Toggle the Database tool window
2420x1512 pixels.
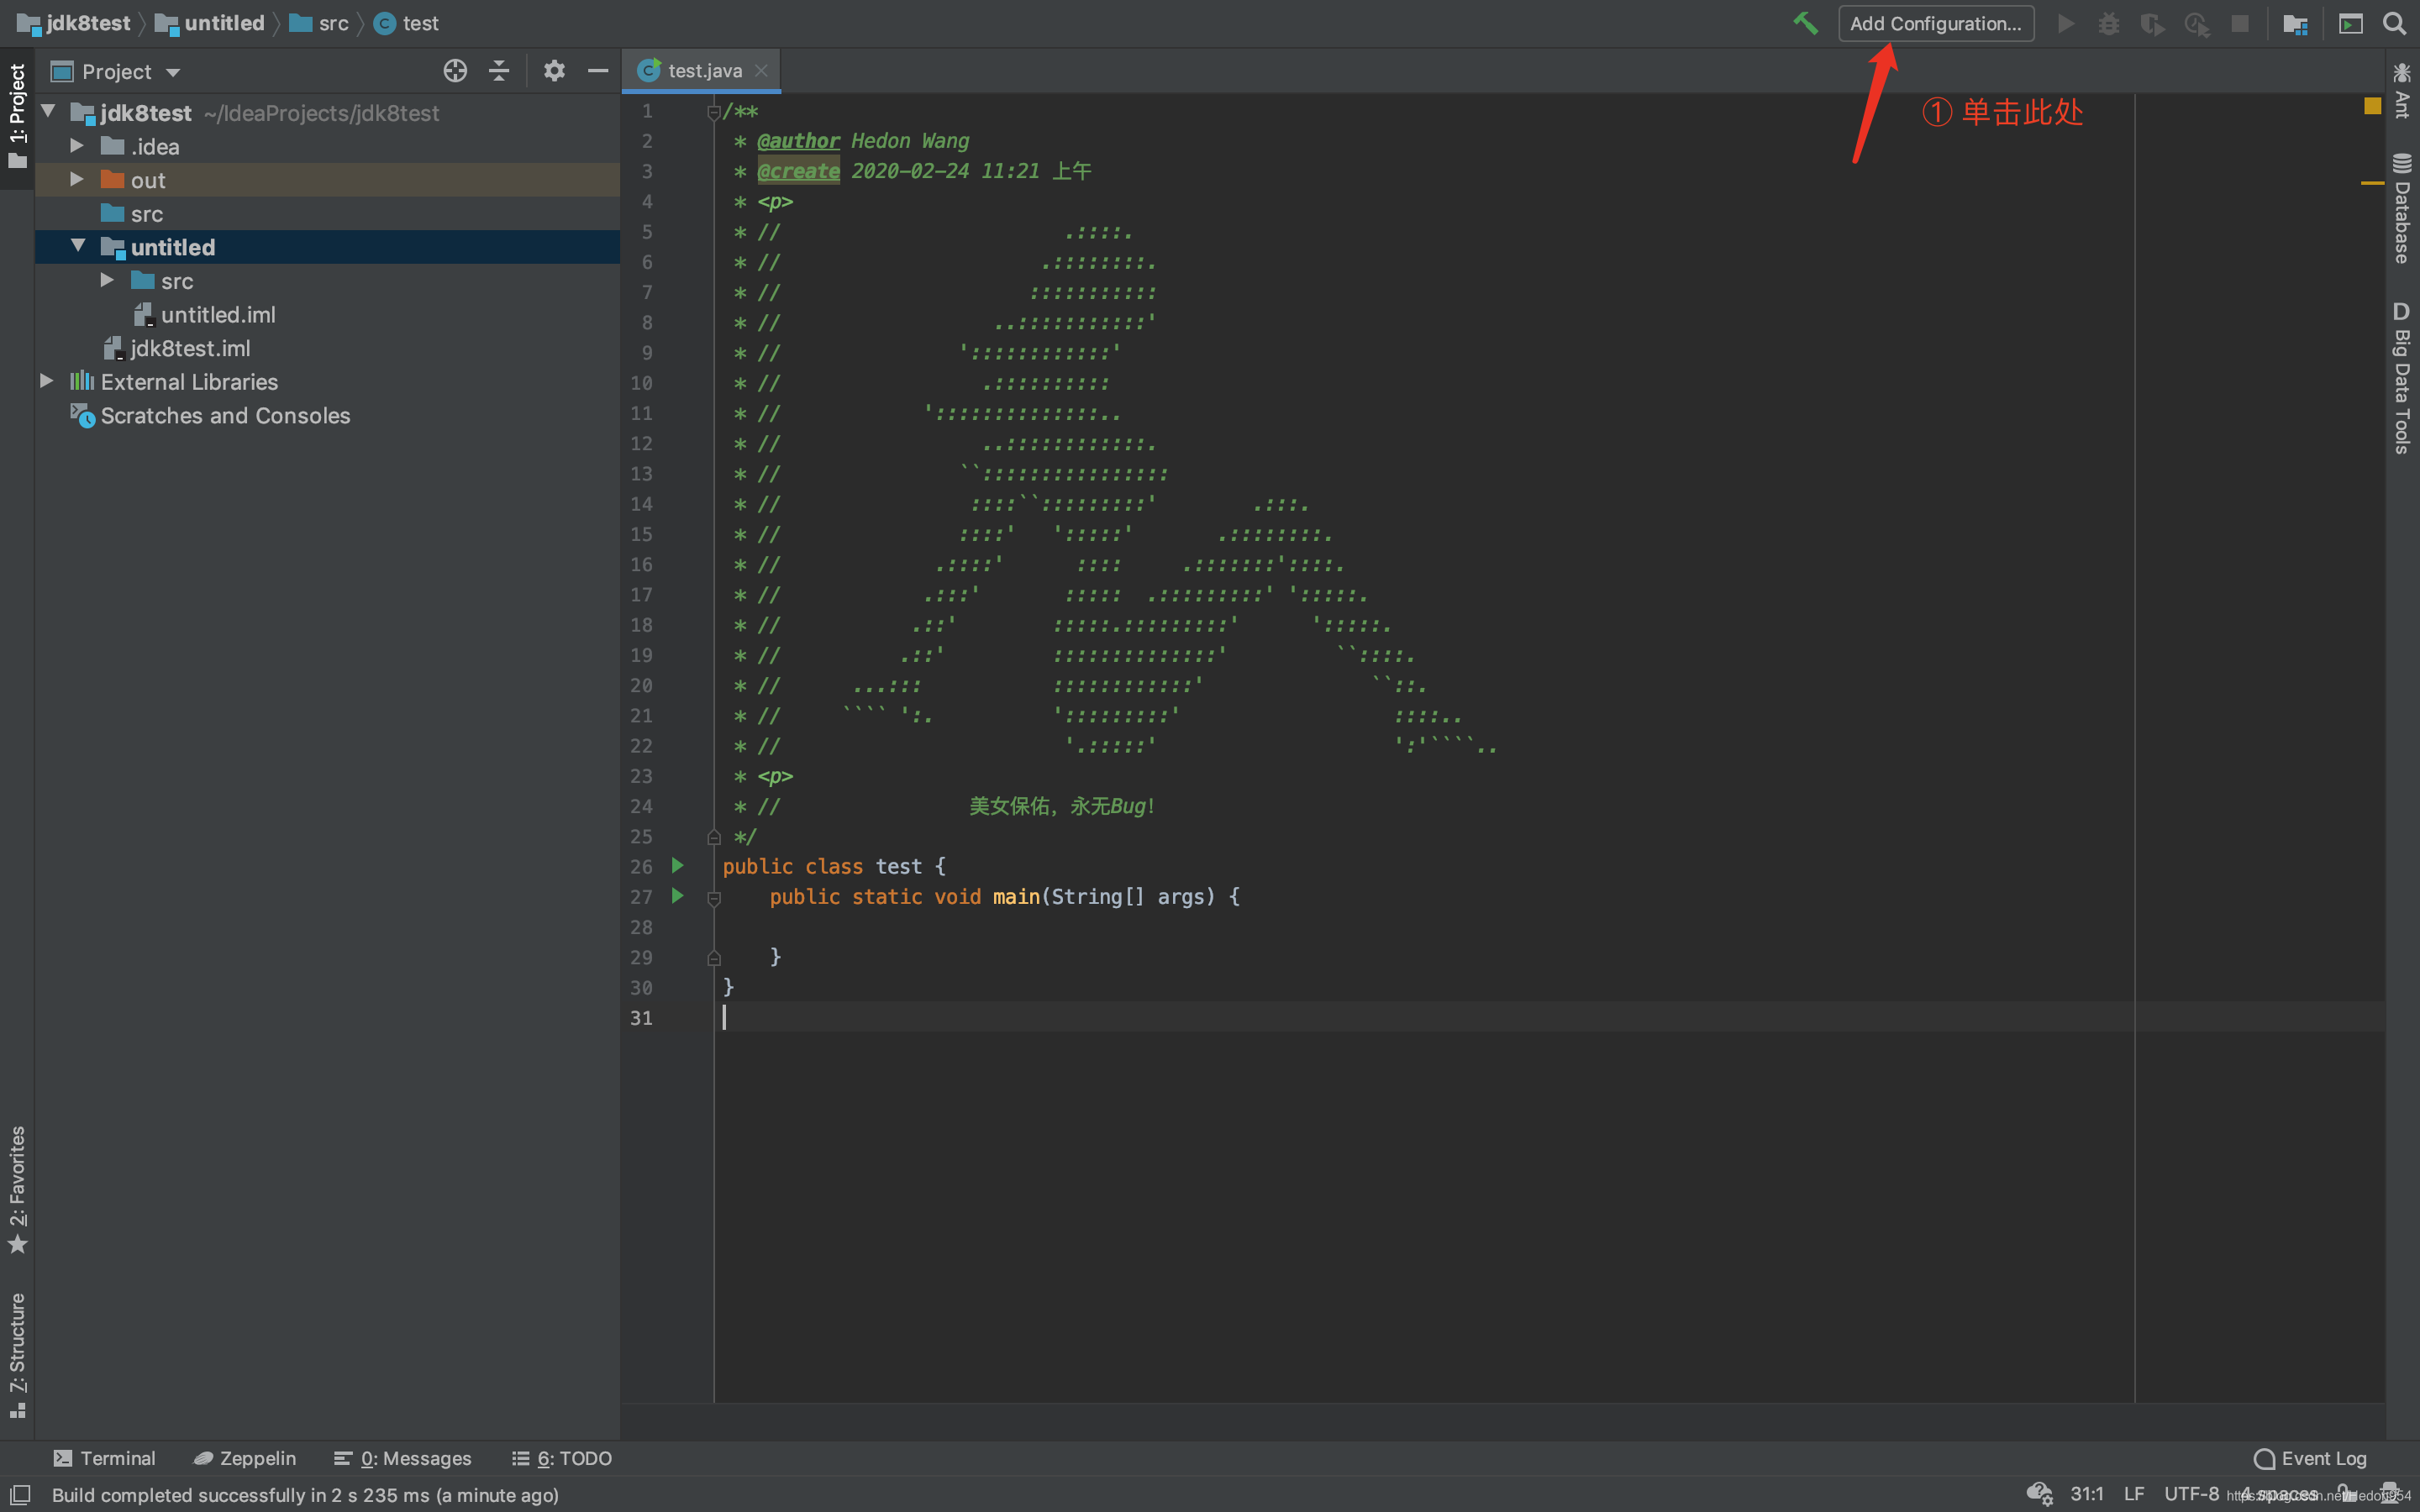(x=2402, y=208)
